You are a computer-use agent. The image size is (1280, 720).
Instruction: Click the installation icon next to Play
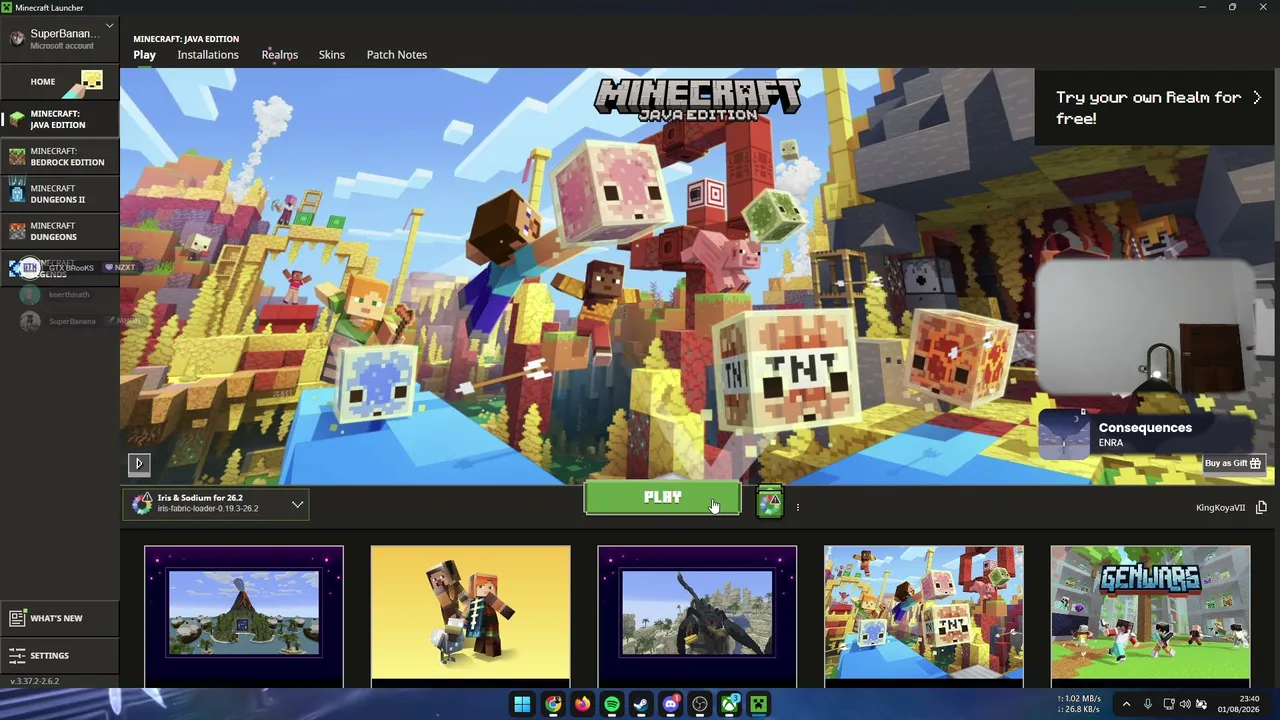769,503
